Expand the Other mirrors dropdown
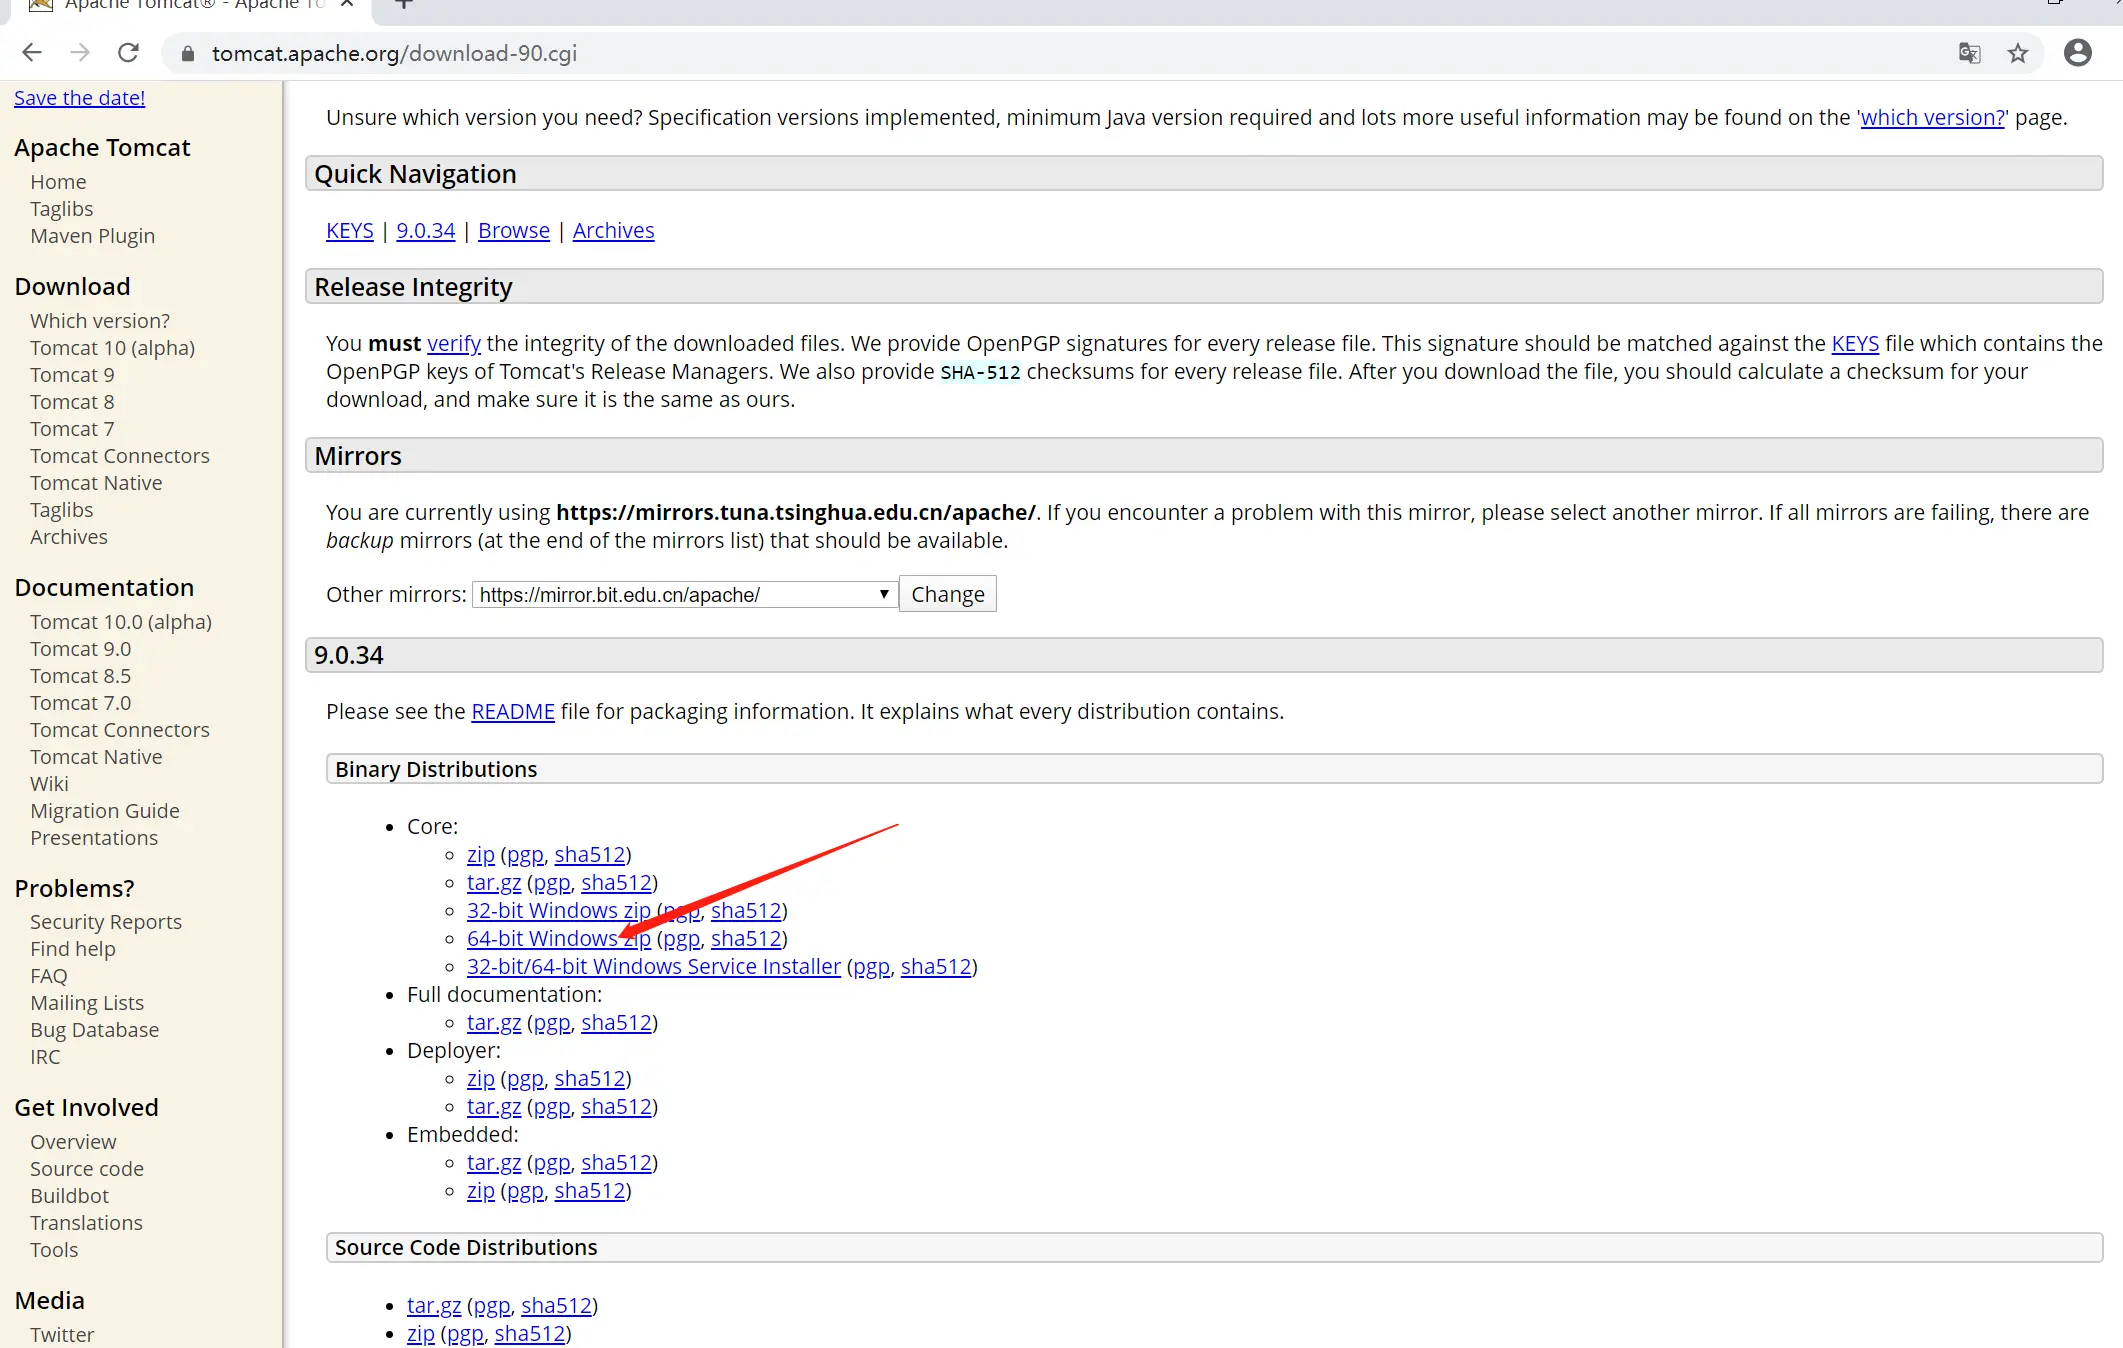2123x1348 pixels. coord(684,595)
